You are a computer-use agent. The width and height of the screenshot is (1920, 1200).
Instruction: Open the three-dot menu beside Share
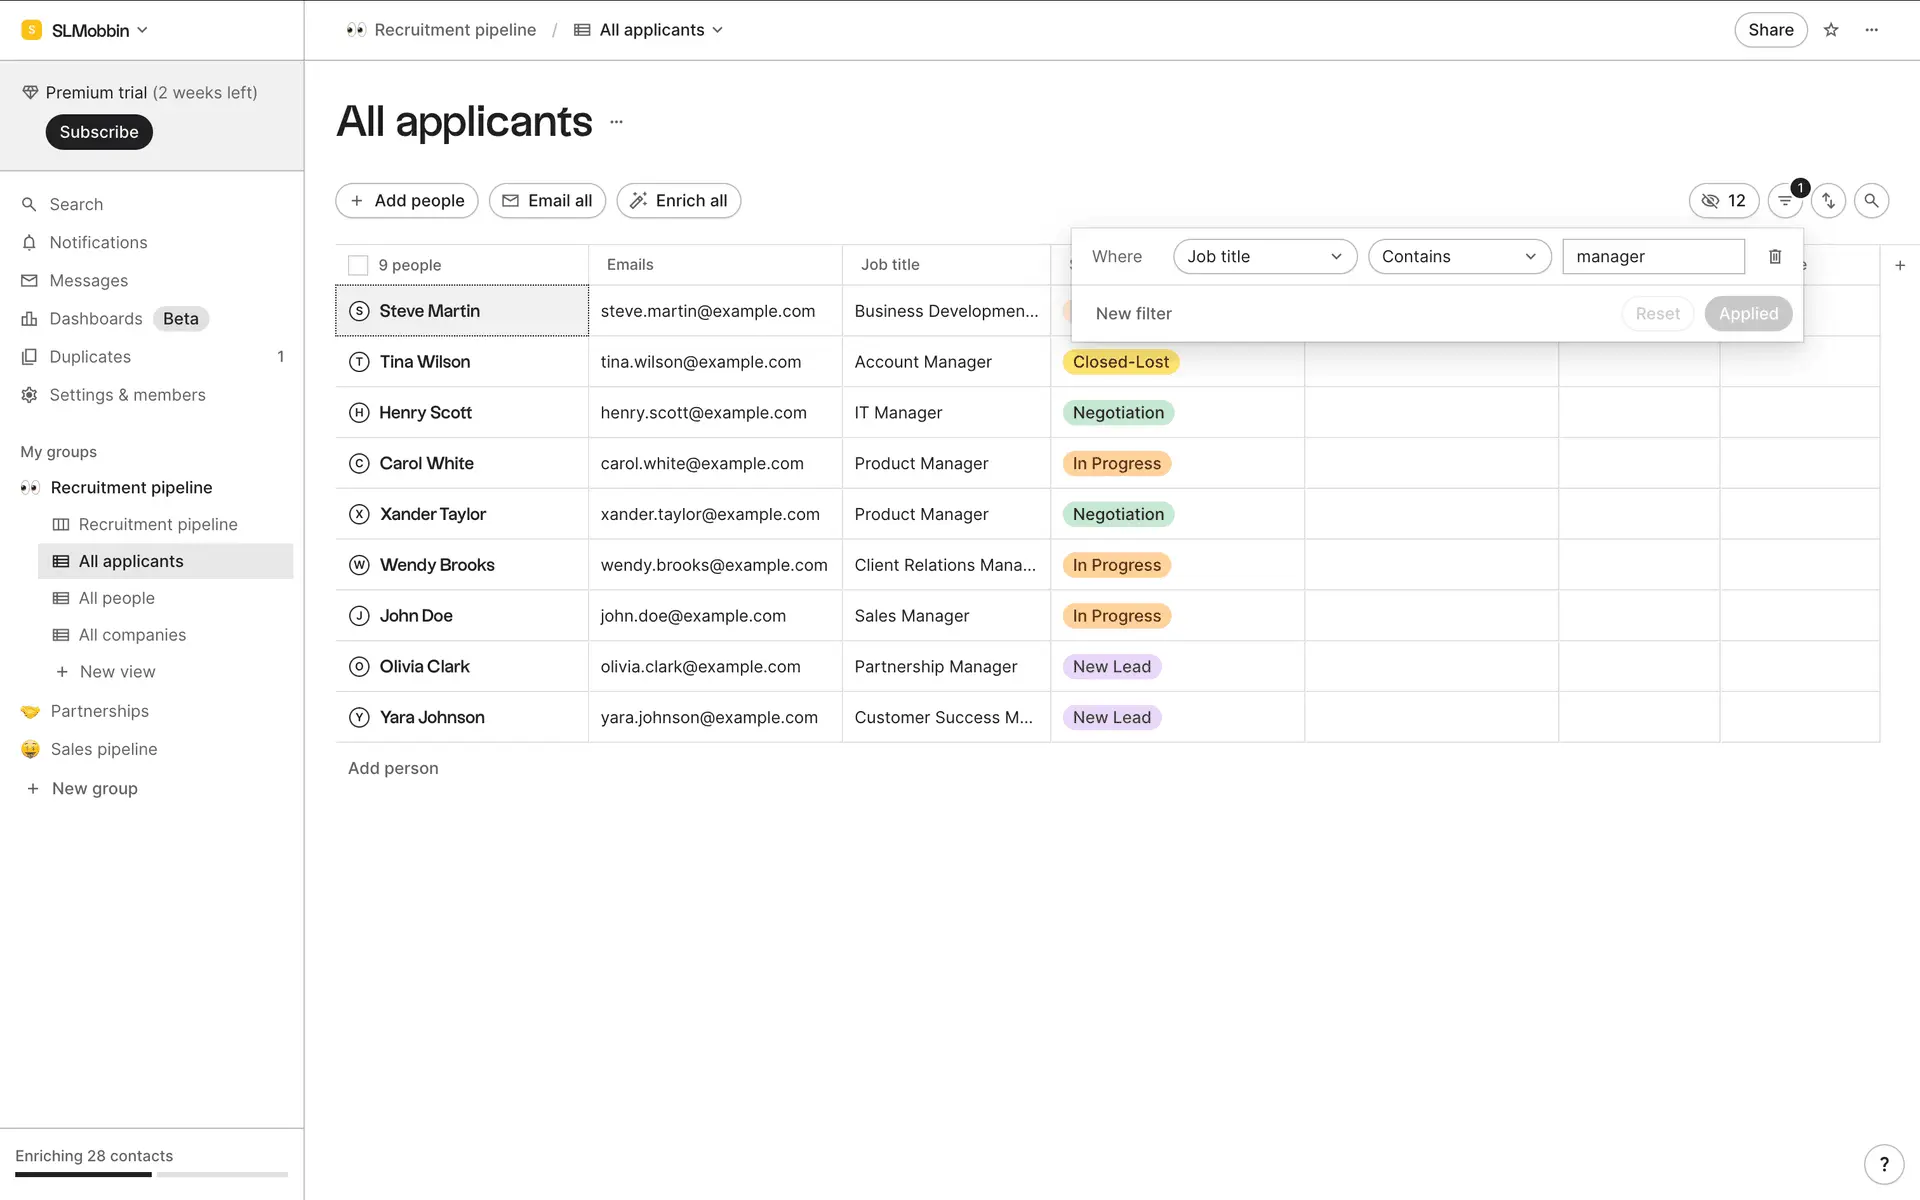(x=1872, y=30)
